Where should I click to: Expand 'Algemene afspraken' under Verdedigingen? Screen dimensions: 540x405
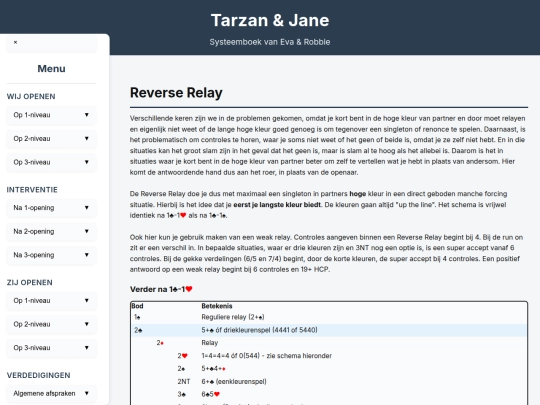click(51, 393)
